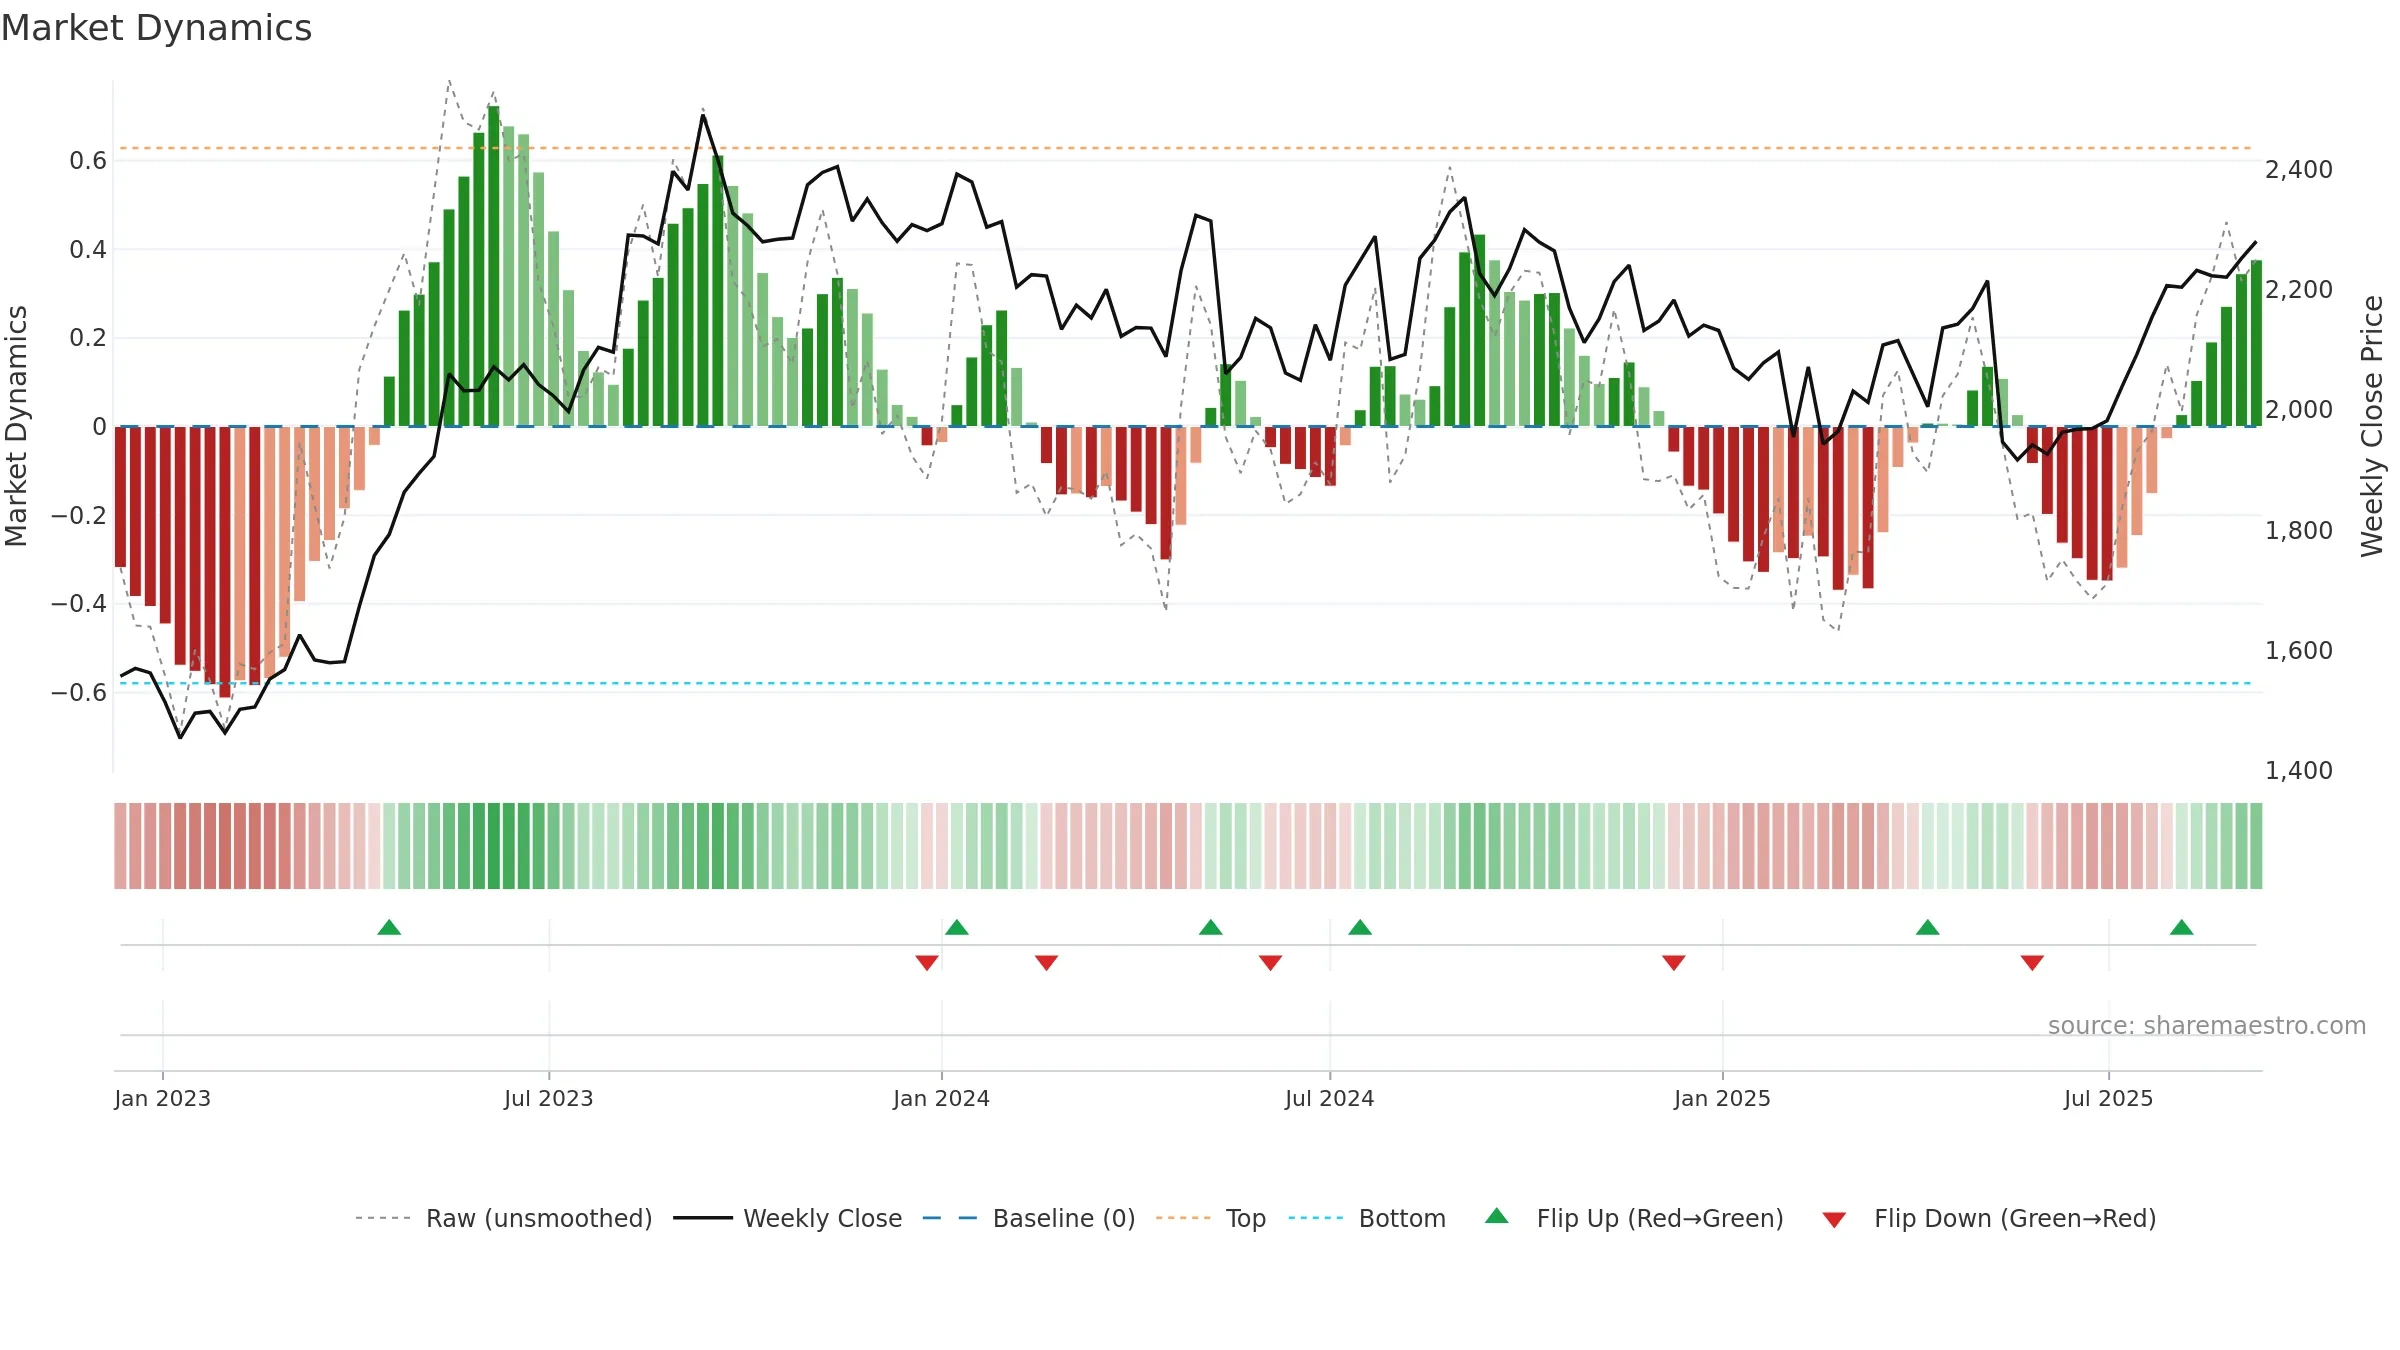Click the 0.2 left axis tick label
Screen dimensions: 2400x1350
coord(88,338)
